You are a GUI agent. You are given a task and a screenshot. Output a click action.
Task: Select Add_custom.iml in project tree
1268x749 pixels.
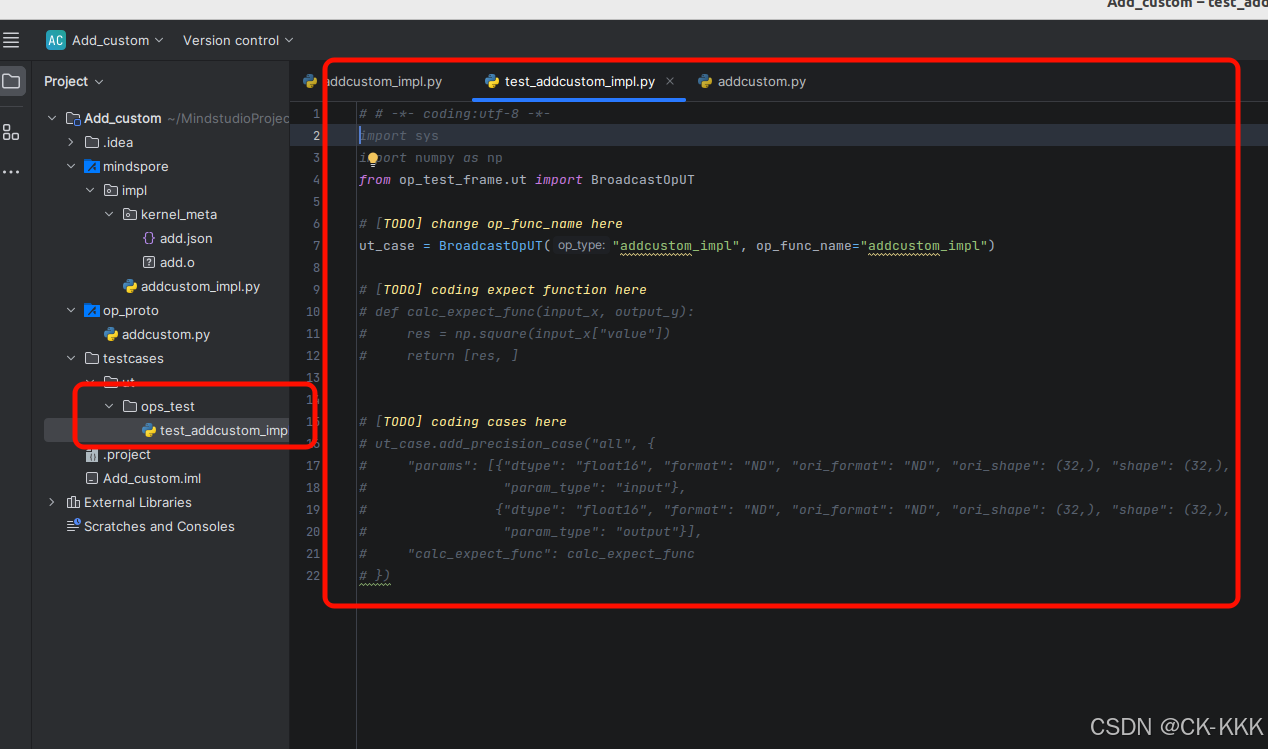(x=143, y=478)
